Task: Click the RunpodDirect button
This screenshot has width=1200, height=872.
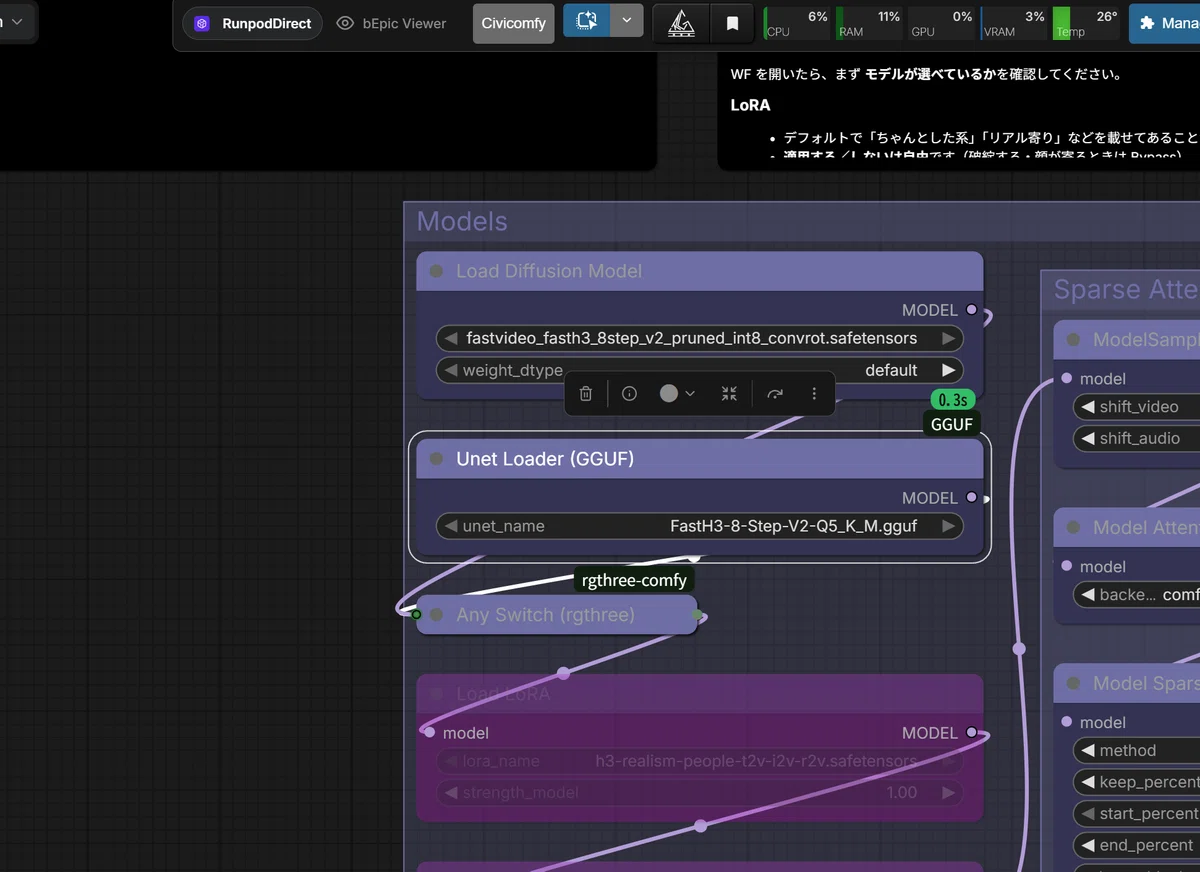Action: (252, 23)
